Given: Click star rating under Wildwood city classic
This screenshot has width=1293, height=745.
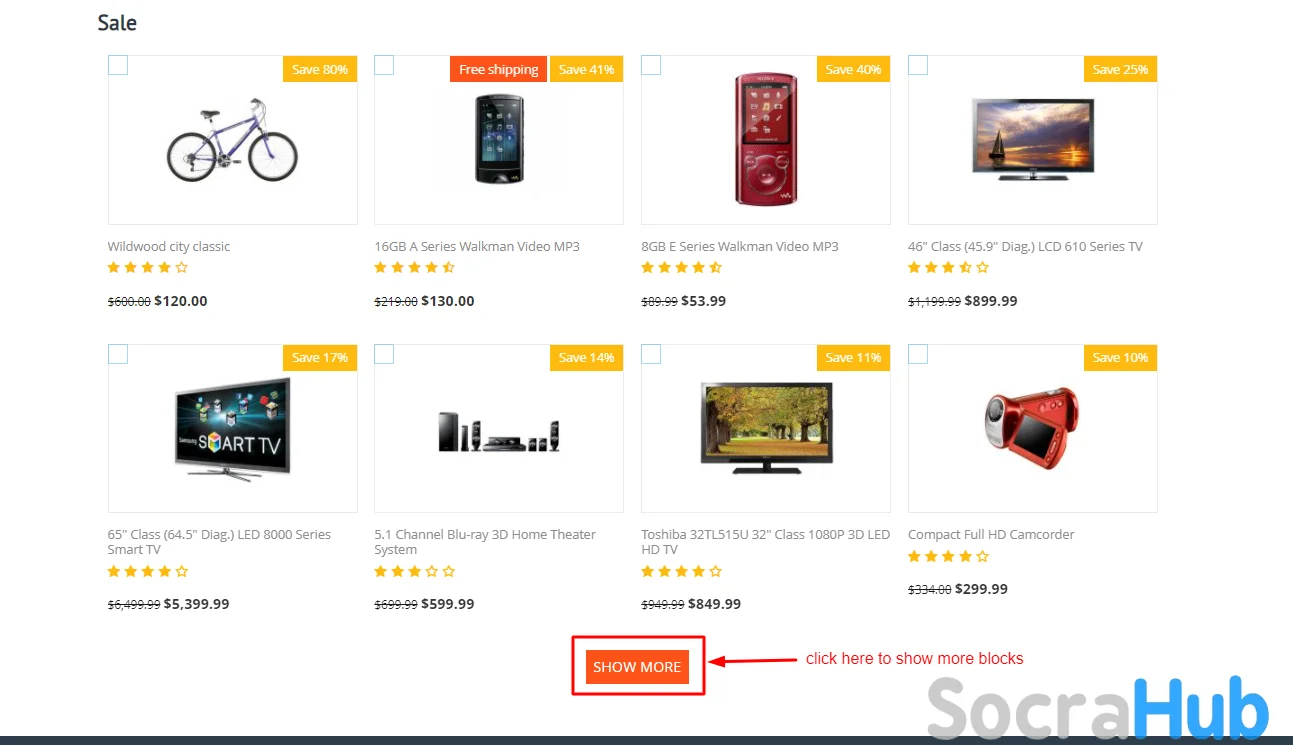Looking at the screenshot, I should coord(147,268).
